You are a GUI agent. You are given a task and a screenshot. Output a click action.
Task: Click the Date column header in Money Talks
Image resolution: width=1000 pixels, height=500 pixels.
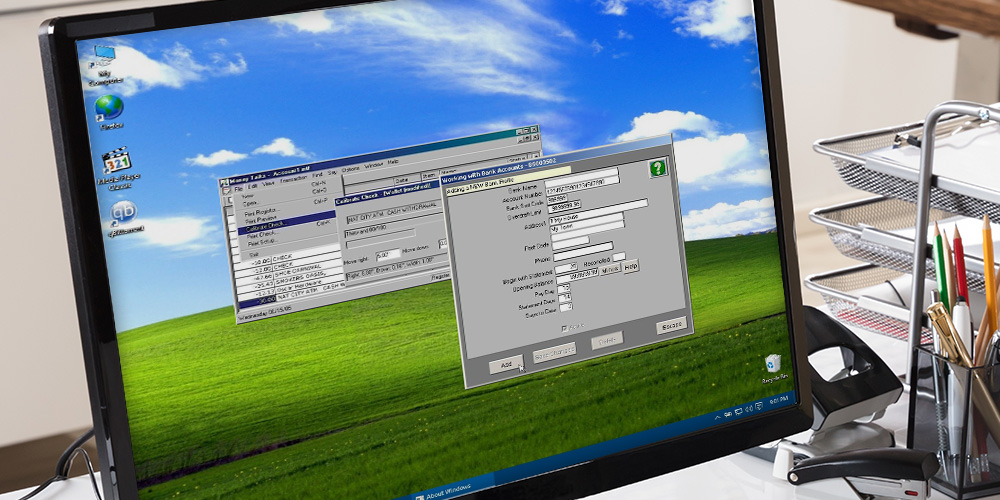[x=407, y=180]
